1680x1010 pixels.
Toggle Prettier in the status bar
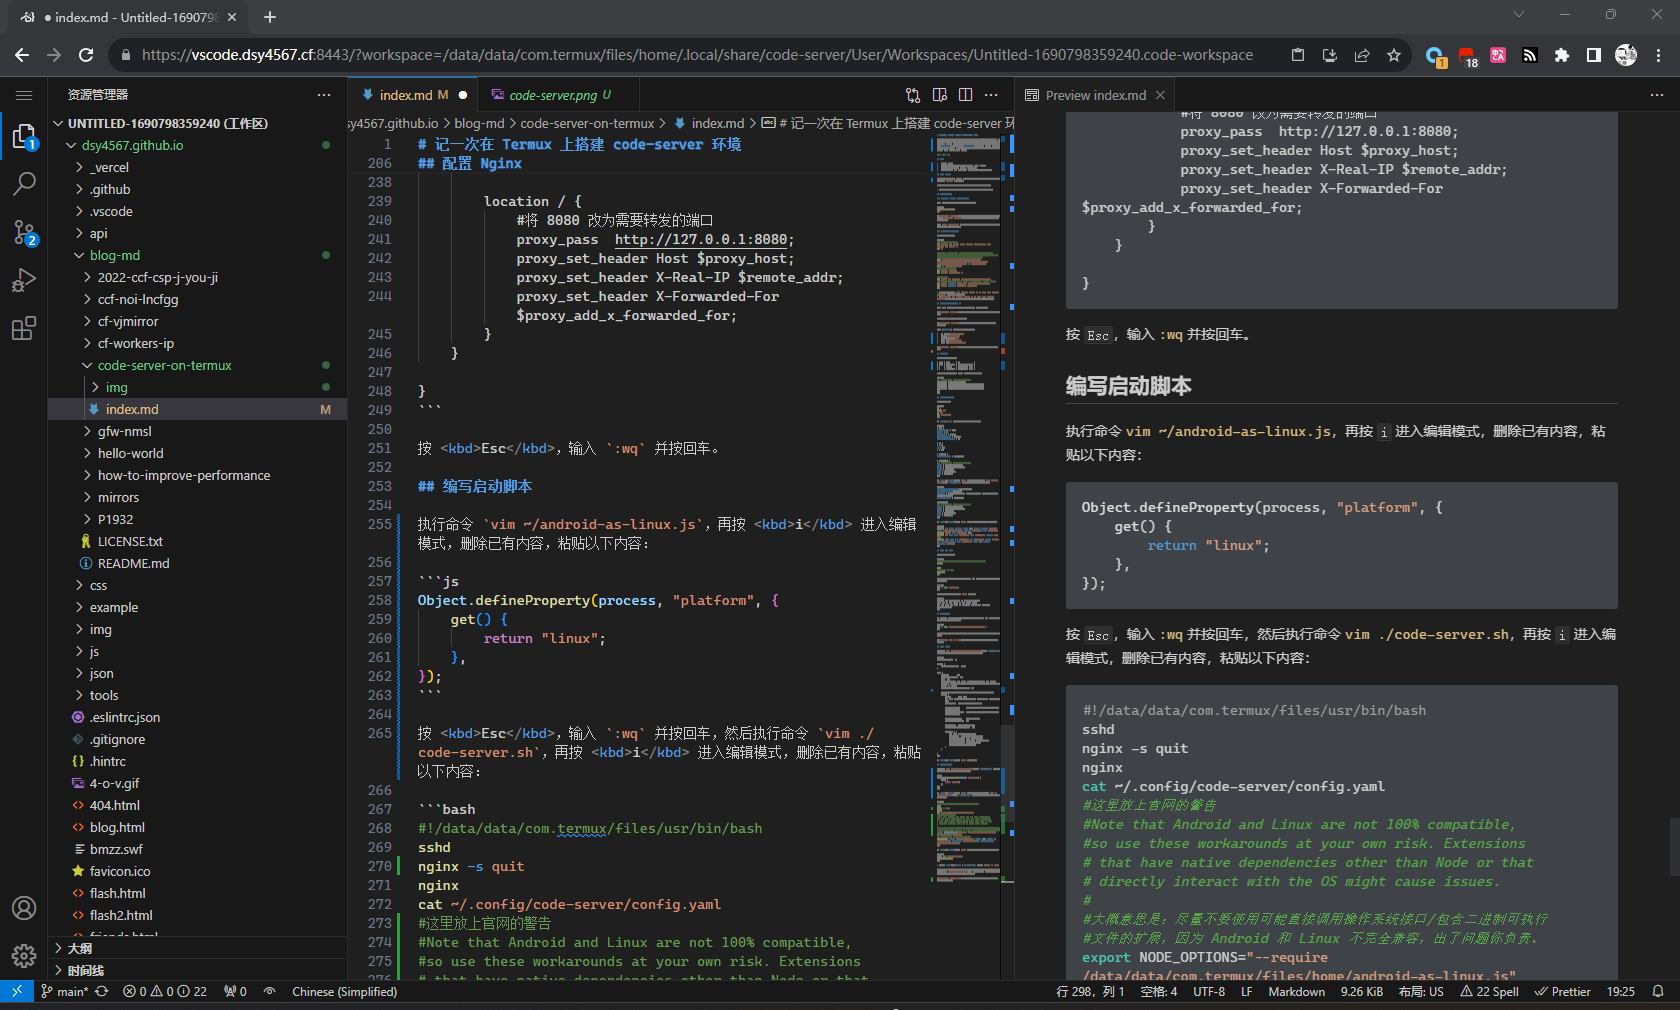(1561, 991)
